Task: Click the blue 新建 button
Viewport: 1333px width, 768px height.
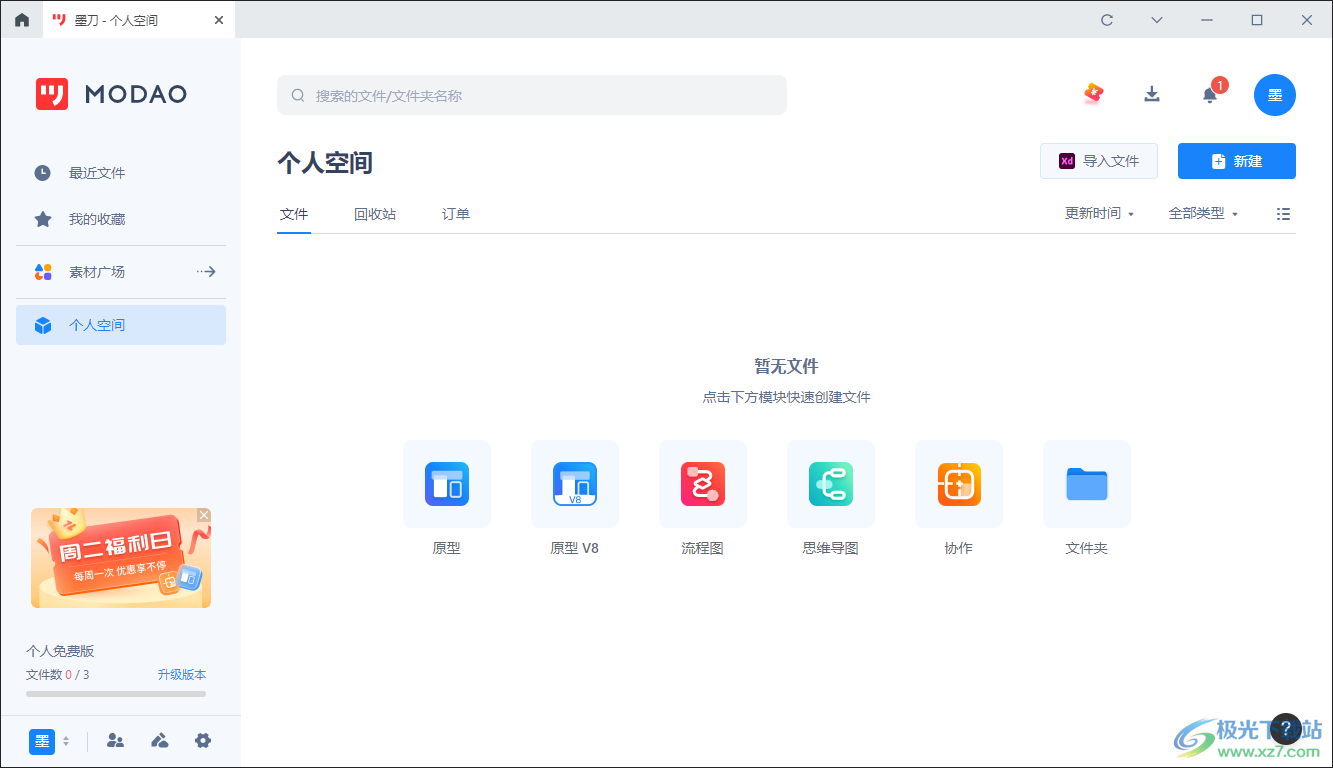Action: [1236, 161]
